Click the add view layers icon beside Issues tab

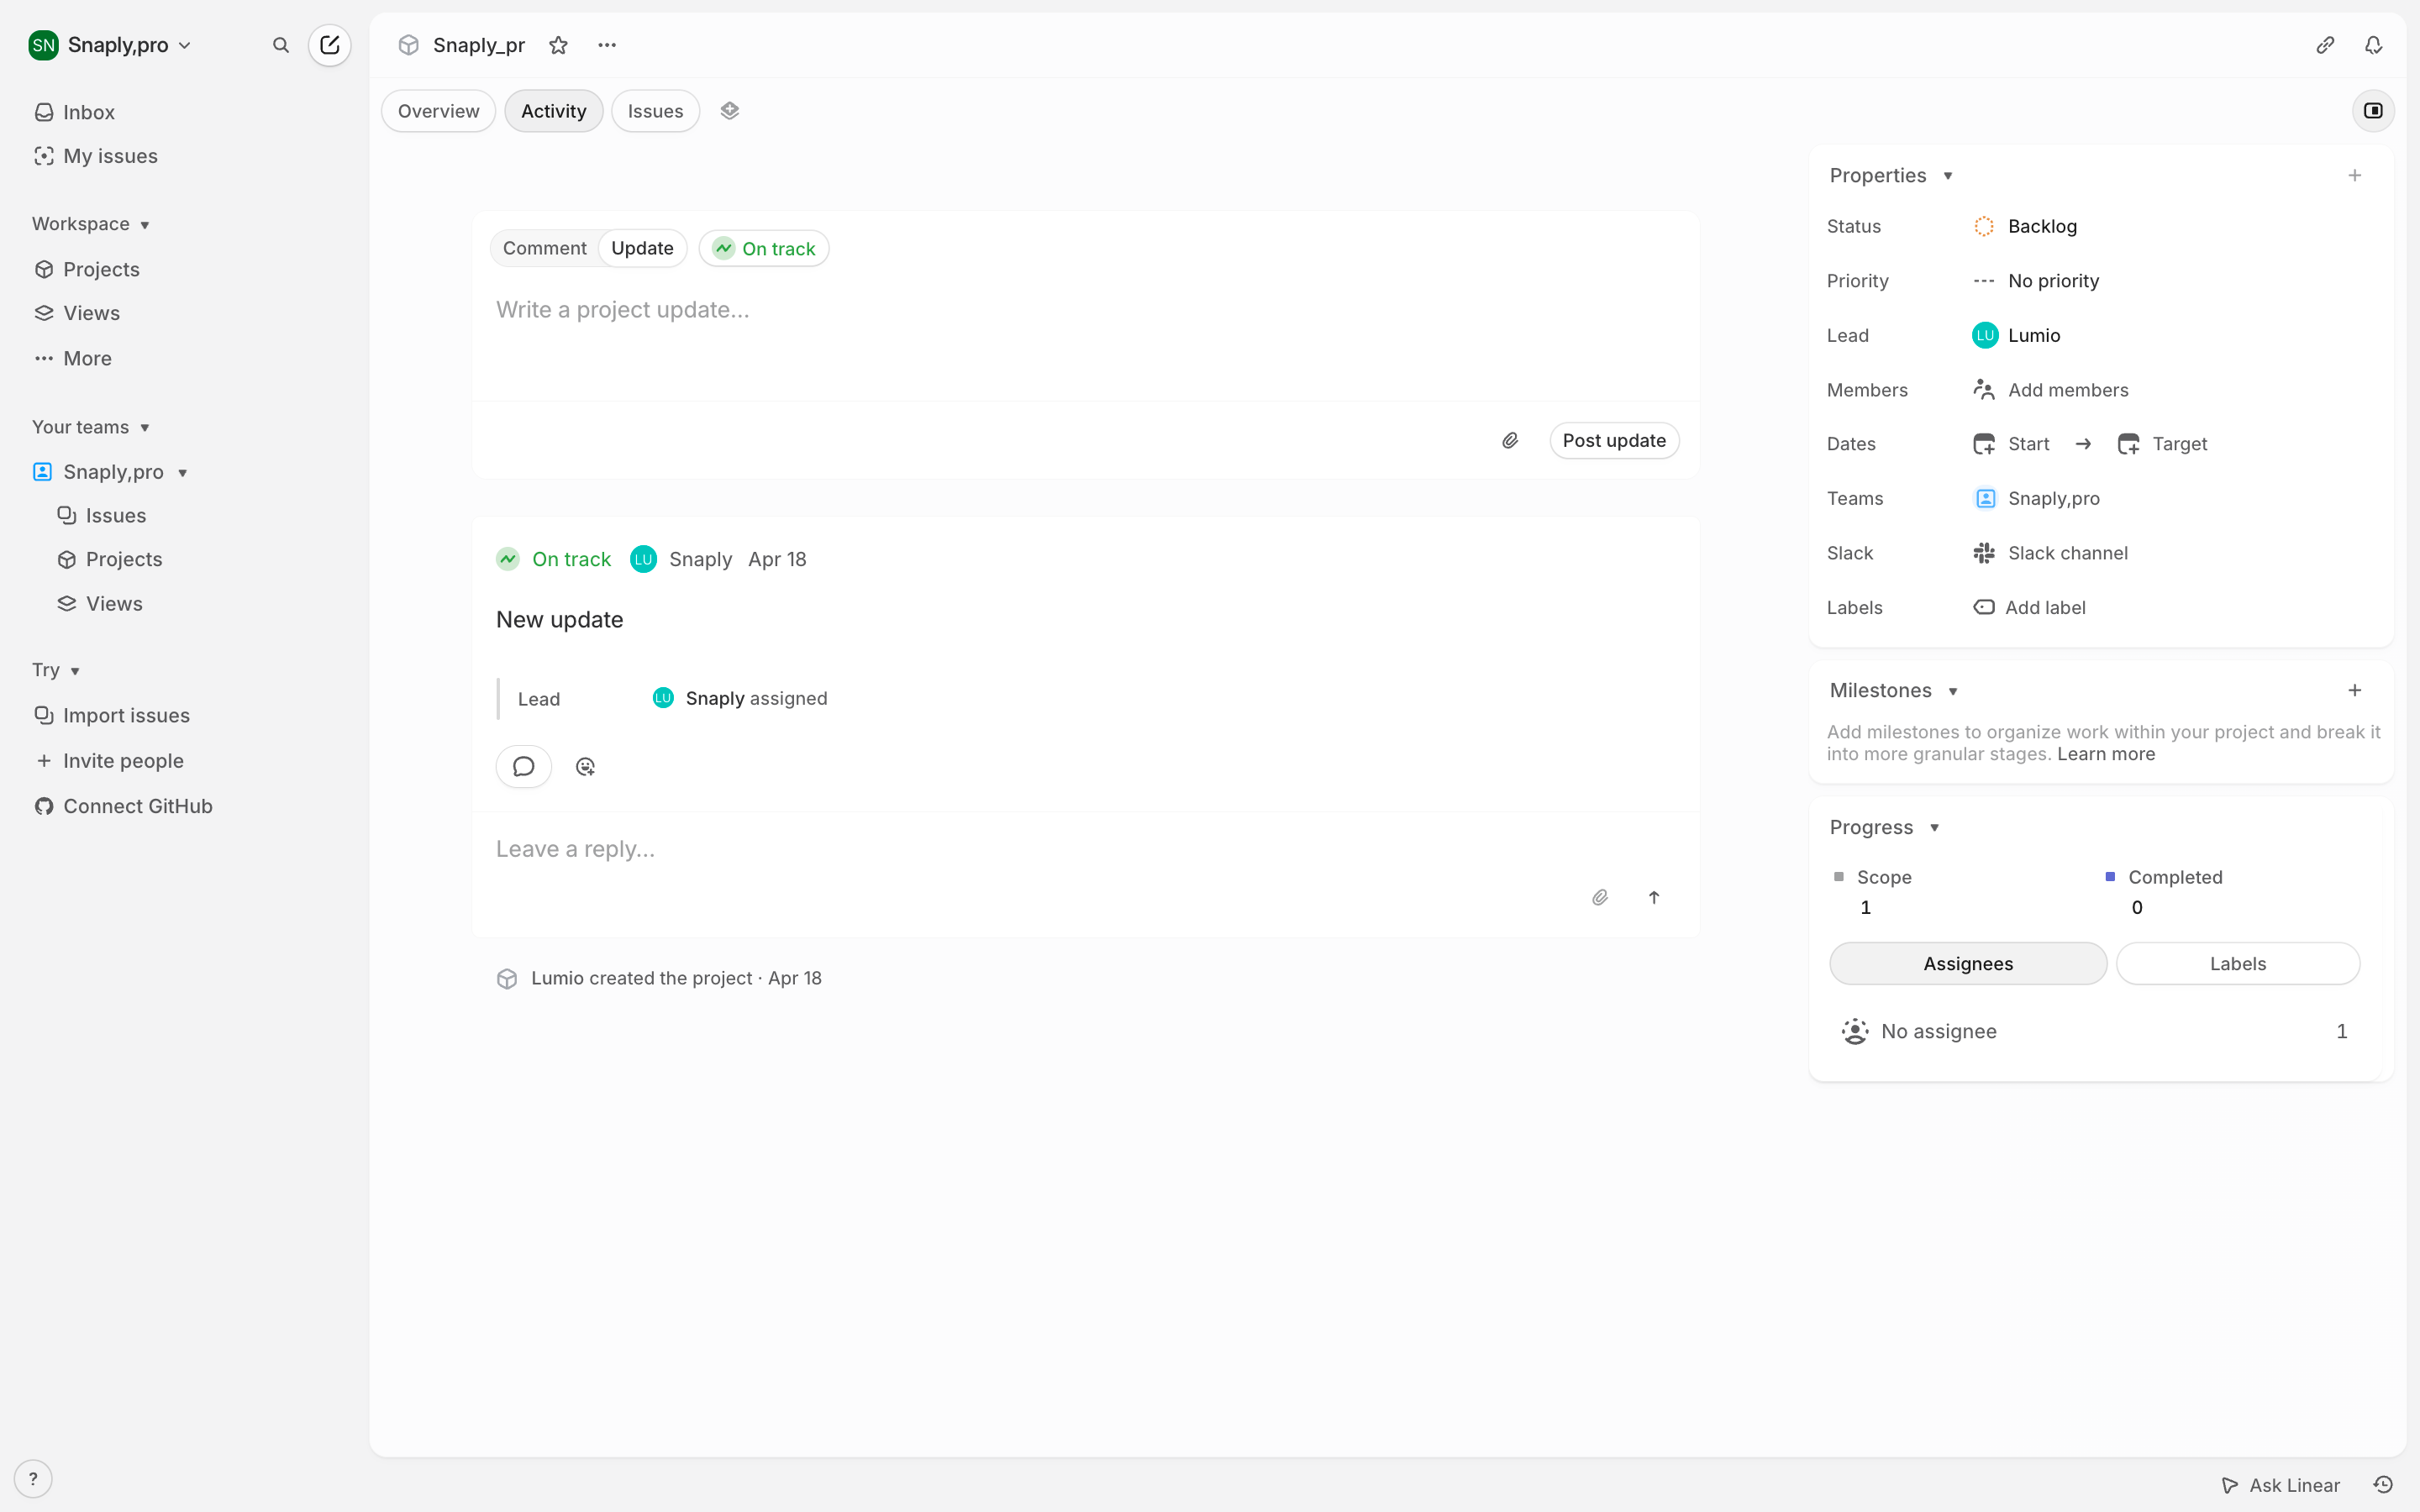pyautogui.click(x=730, y=111)
